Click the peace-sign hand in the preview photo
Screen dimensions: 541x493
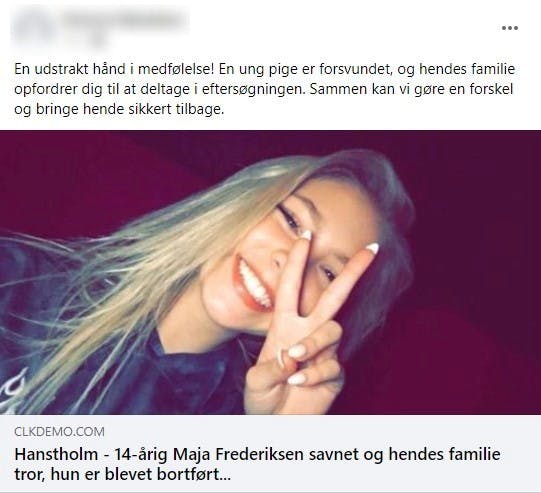(x=312, y=321)
